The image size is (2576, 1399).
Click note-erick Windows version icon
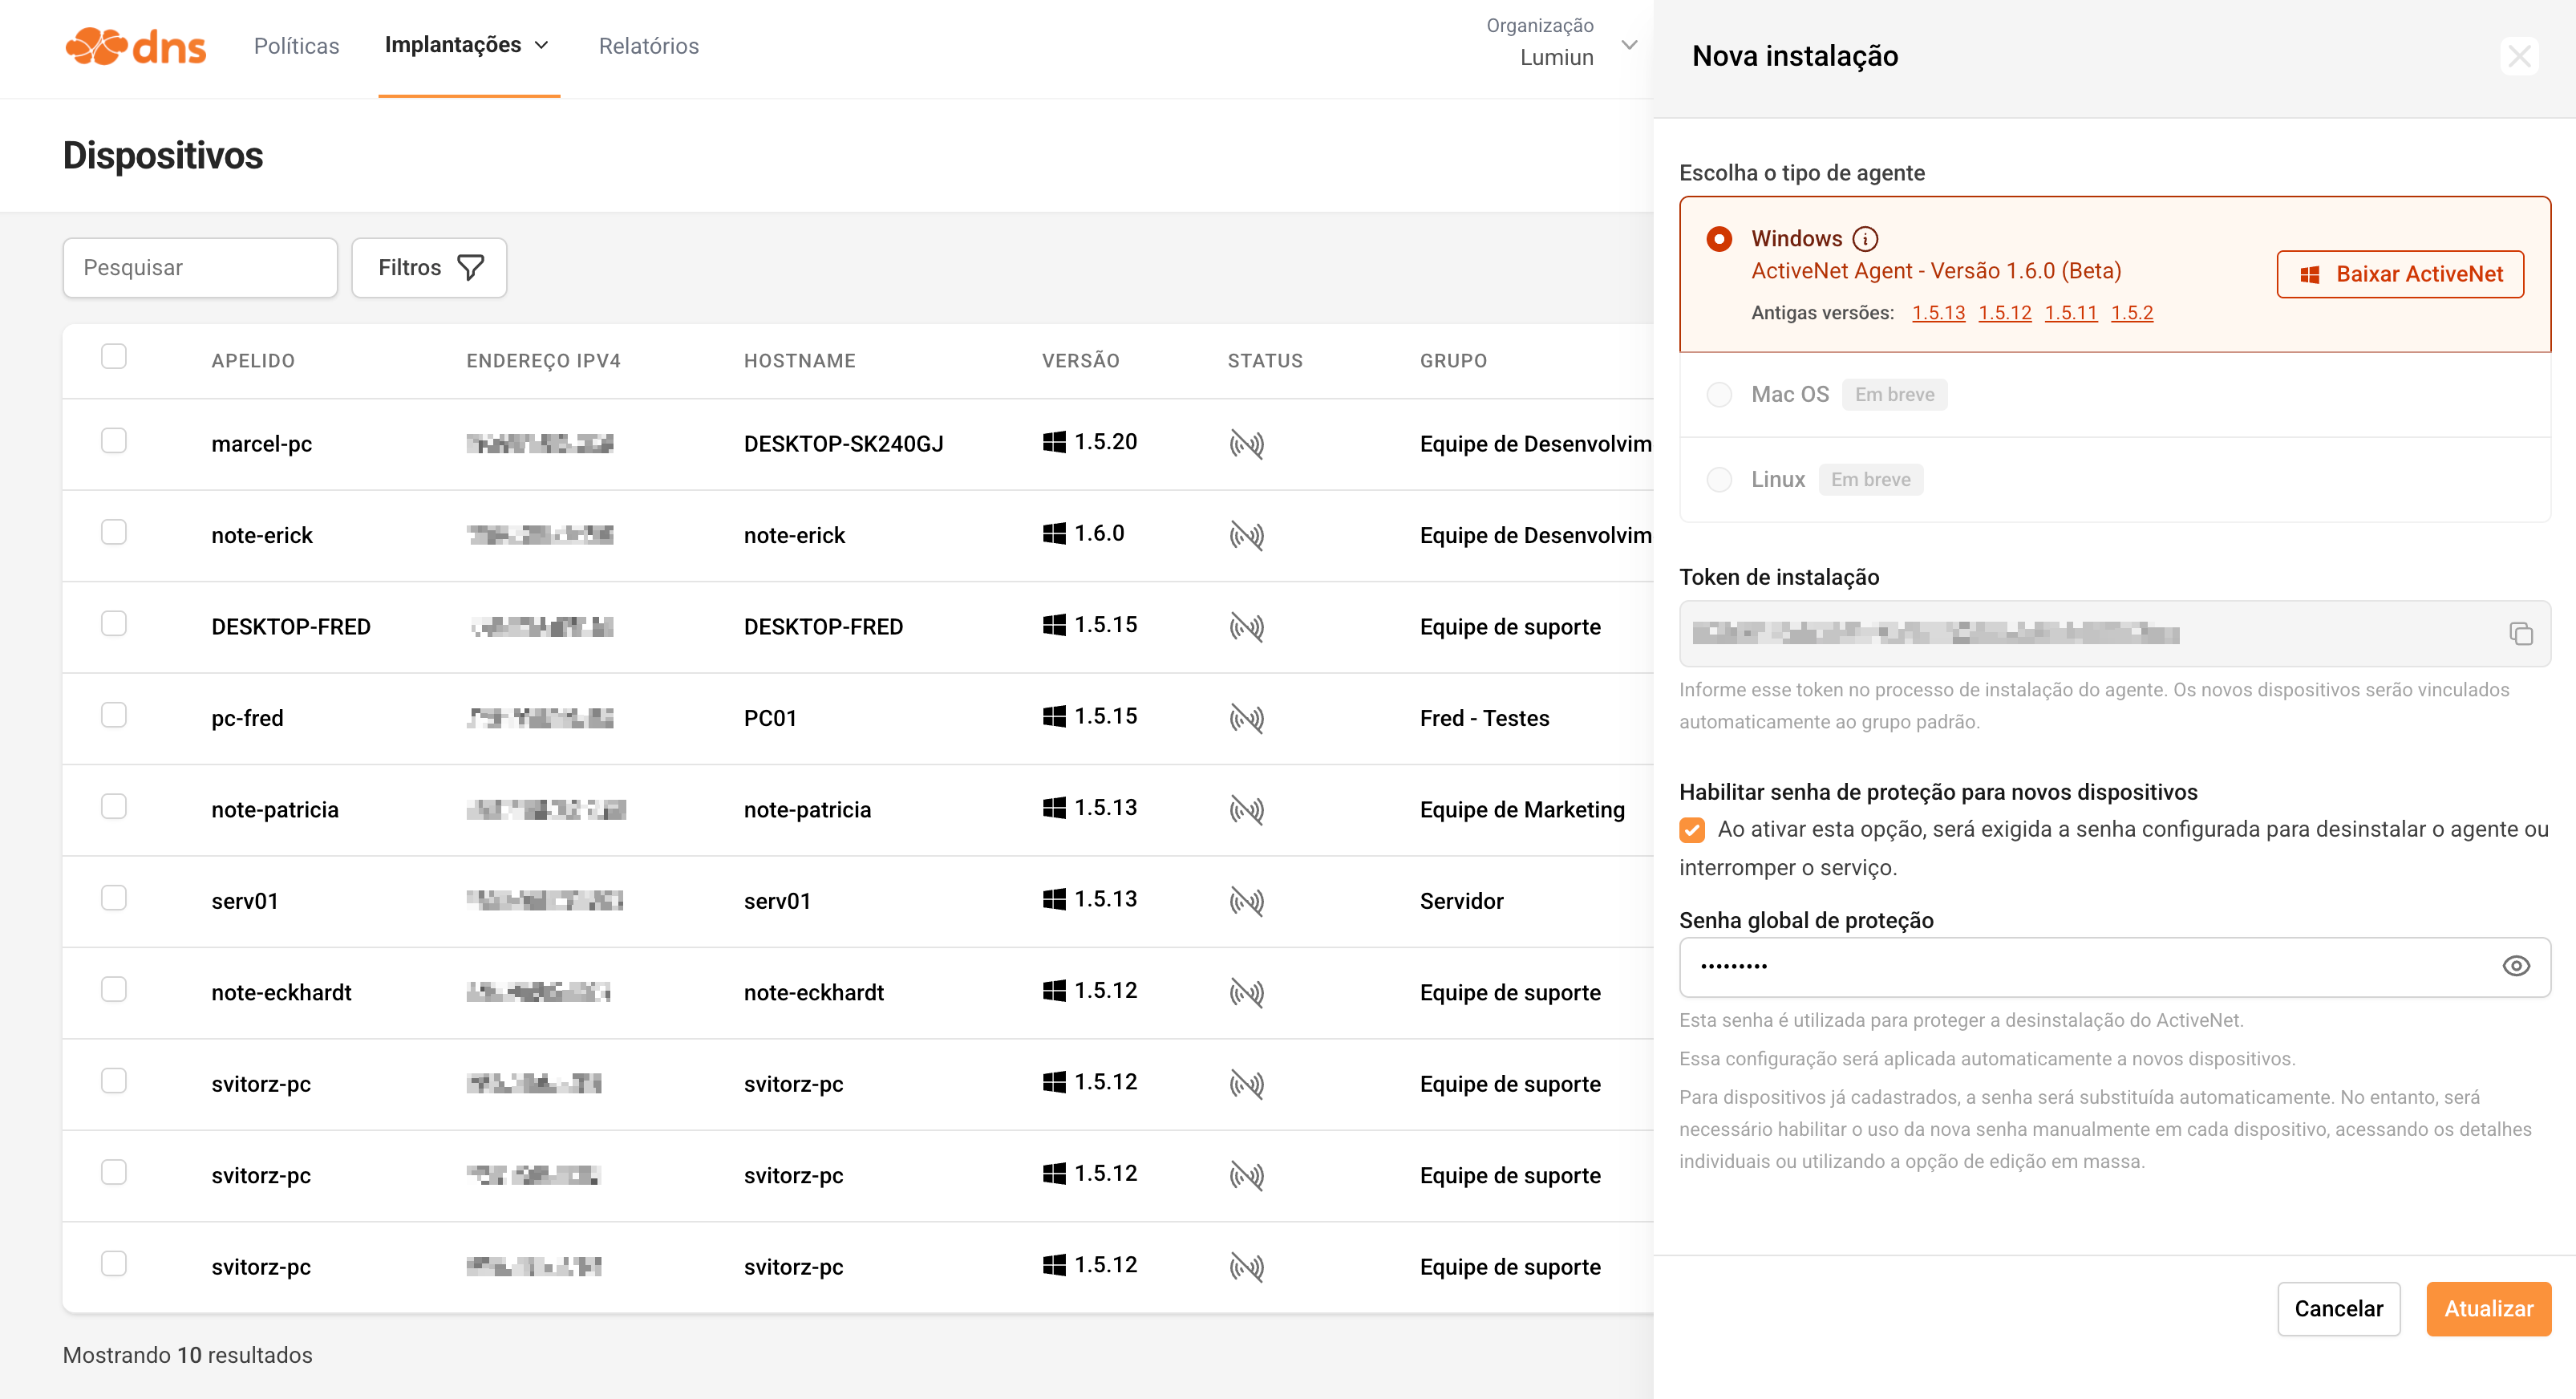pos(1053,534)
